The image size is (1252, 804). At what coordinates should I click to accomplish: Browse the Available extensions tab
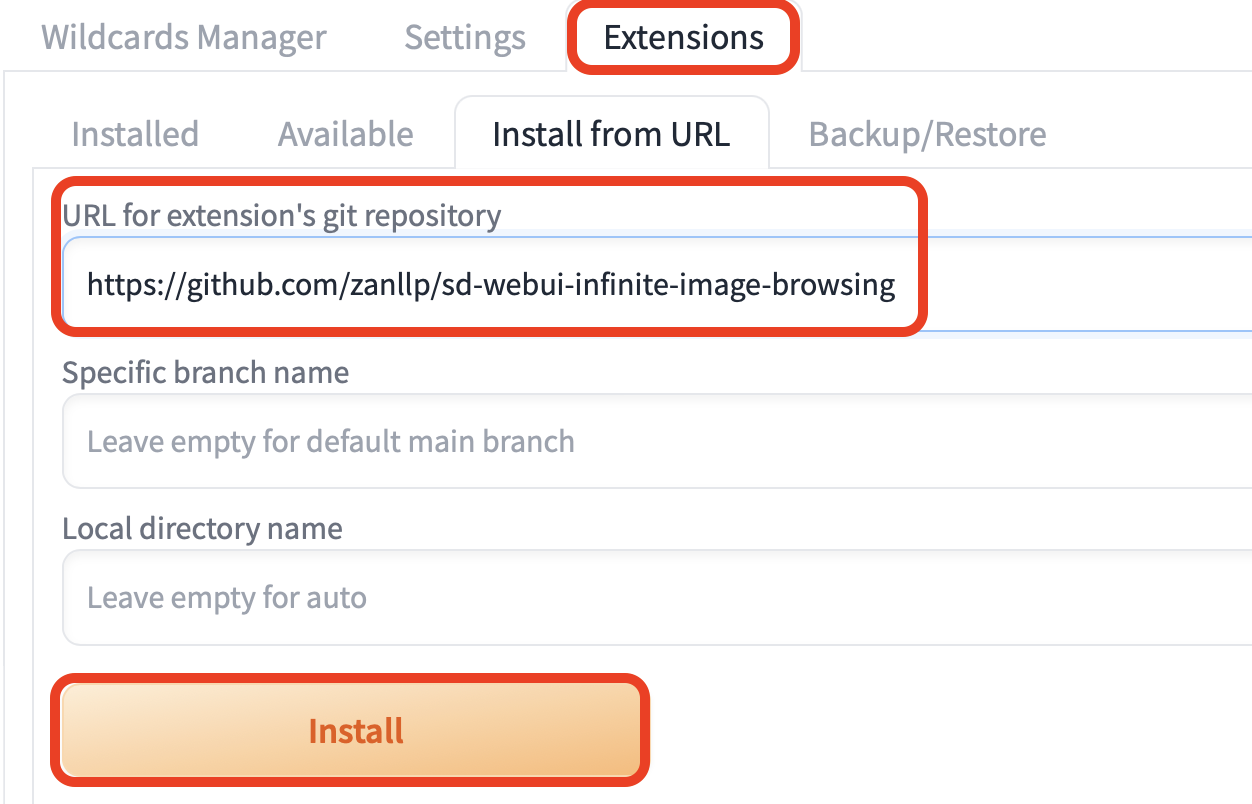point(345,133)
